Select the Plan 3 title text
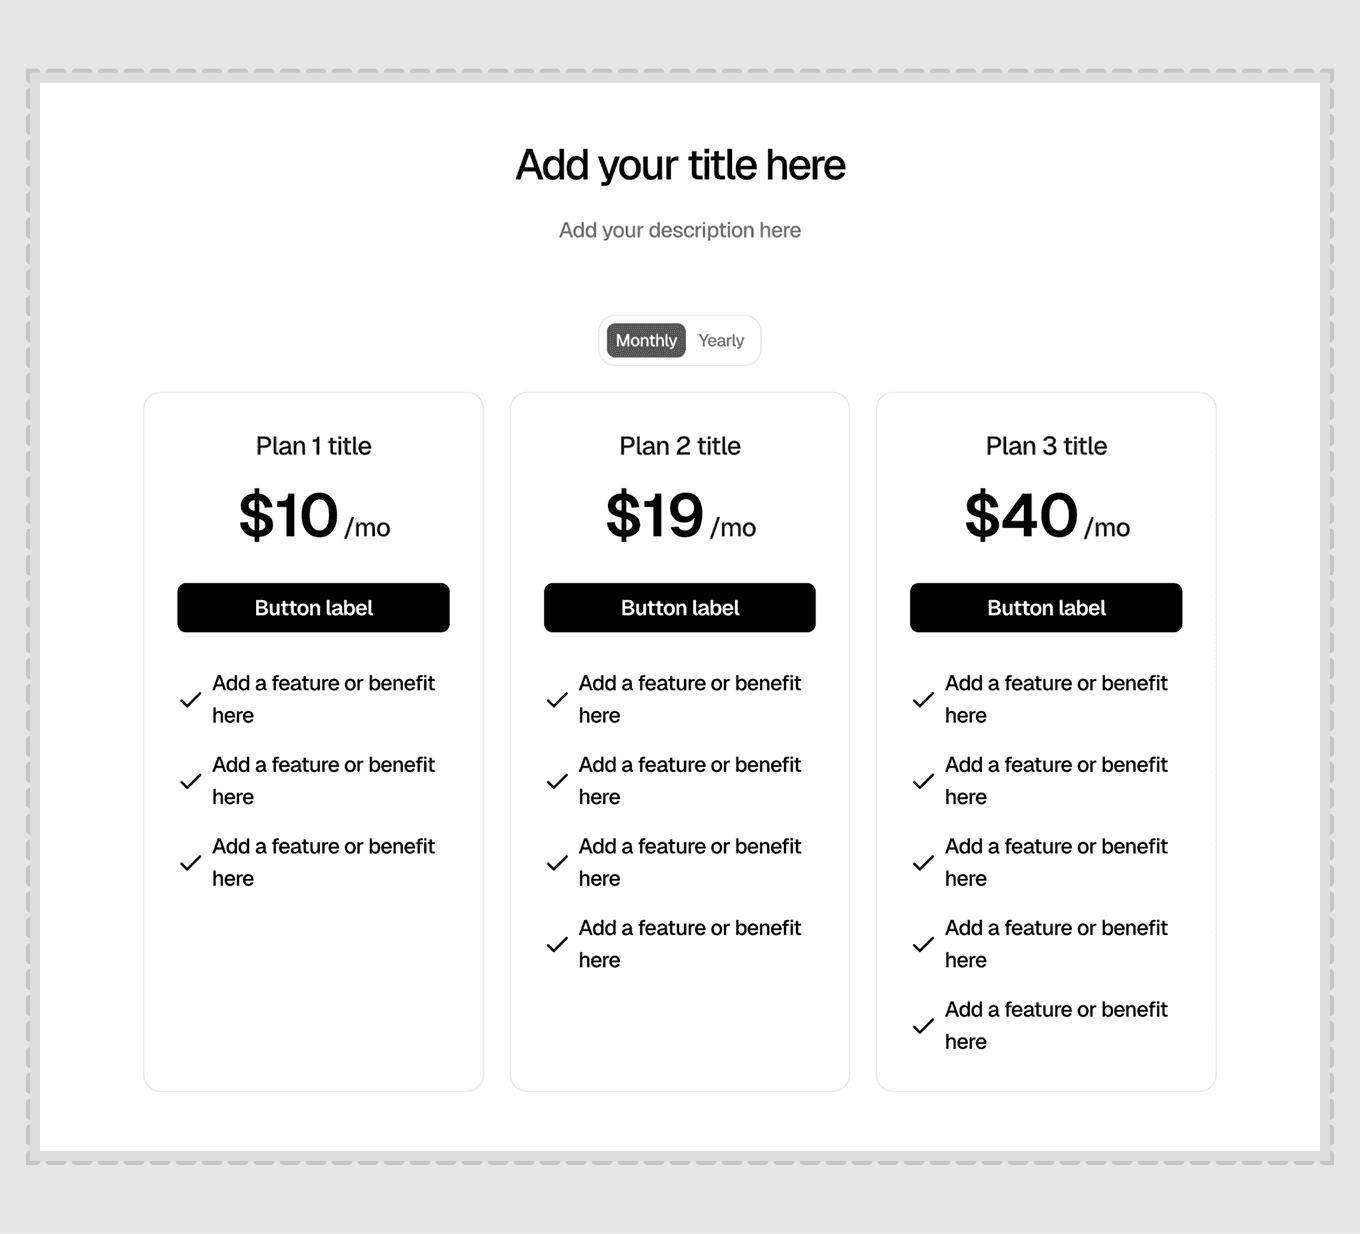Image resolution: width=1360 pixels, height=1234 pixels. pyautogui.click(x=1046, y=446)
